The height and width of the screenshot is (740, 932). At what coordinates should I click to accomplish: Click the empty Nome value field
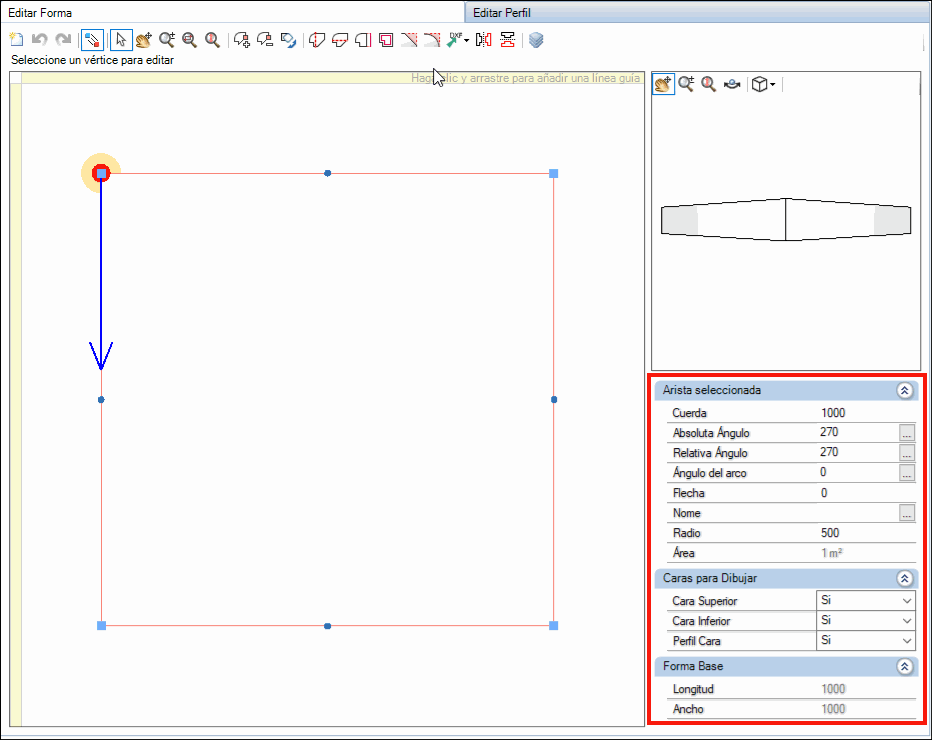857,513
